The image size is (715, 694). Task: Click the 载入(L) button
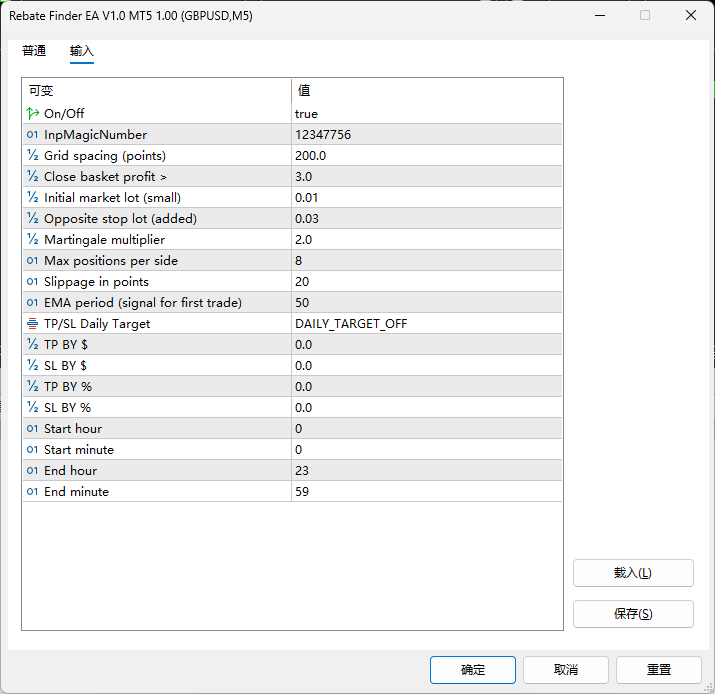point(632,573)
